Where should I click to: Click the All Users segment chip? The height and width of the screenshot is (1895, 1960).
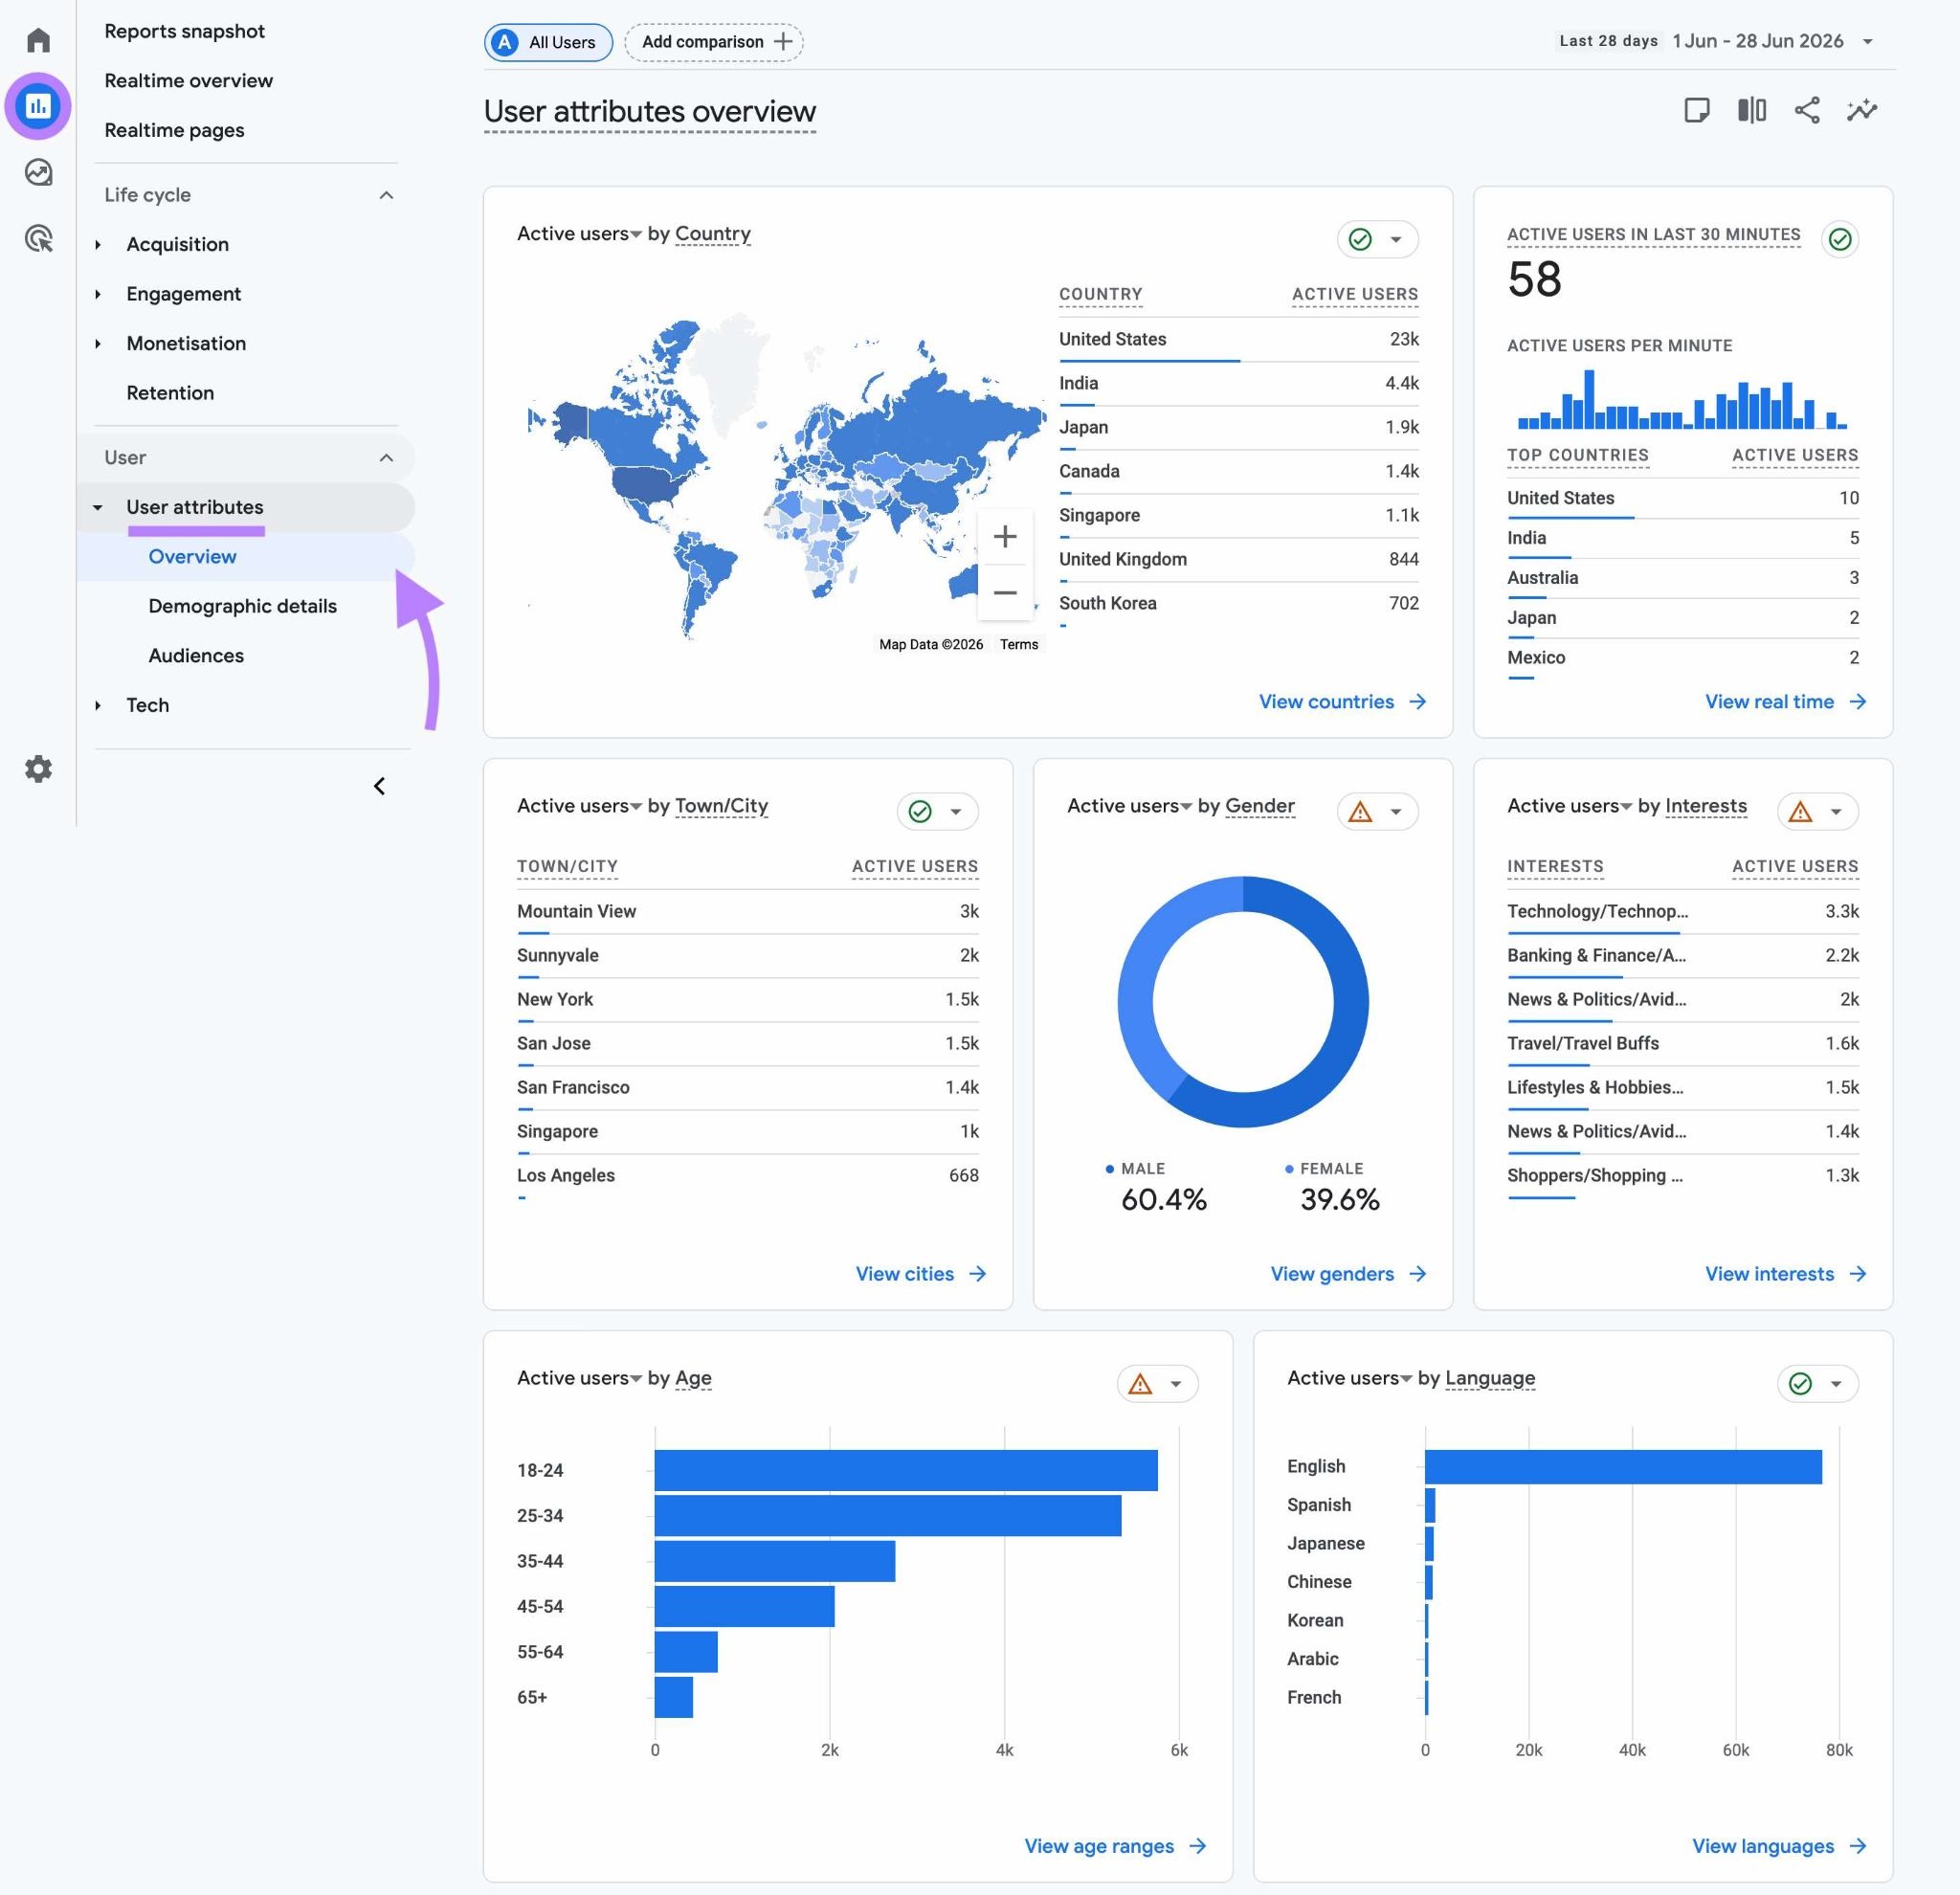(548, 42)
